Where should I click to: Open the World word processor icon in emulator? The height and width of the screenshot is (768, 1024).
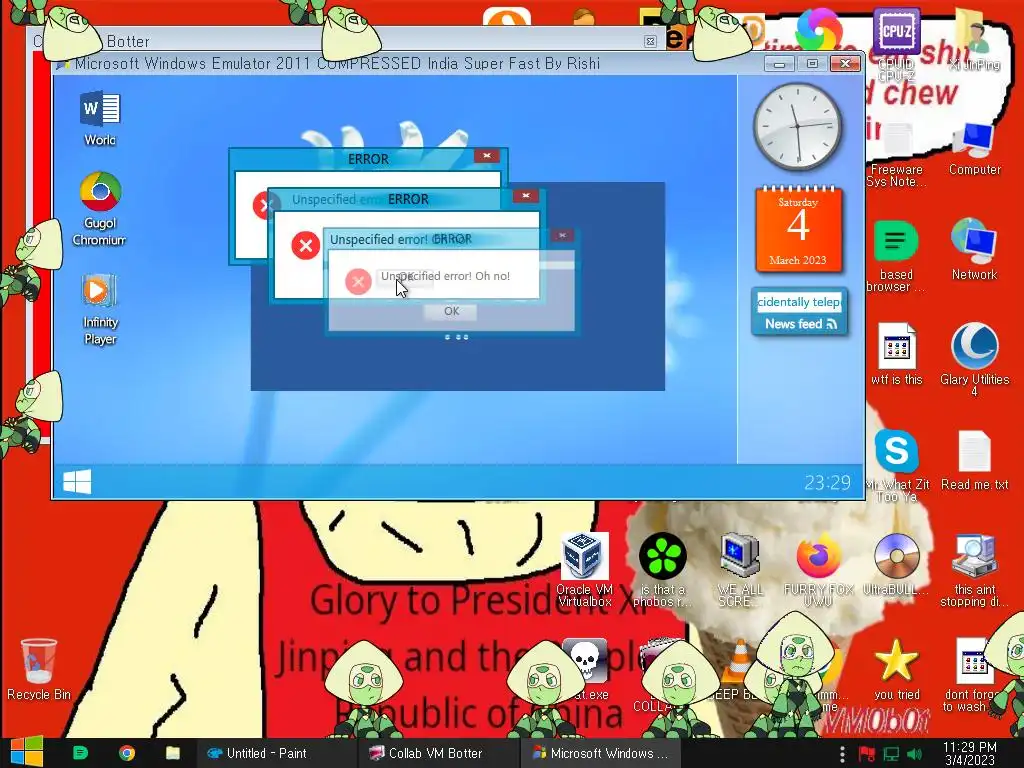coord(100,118)
